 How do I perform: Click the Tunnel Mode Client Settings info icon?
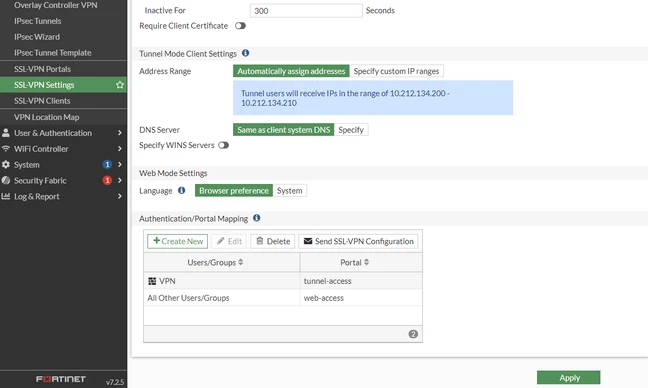(245, 53)
